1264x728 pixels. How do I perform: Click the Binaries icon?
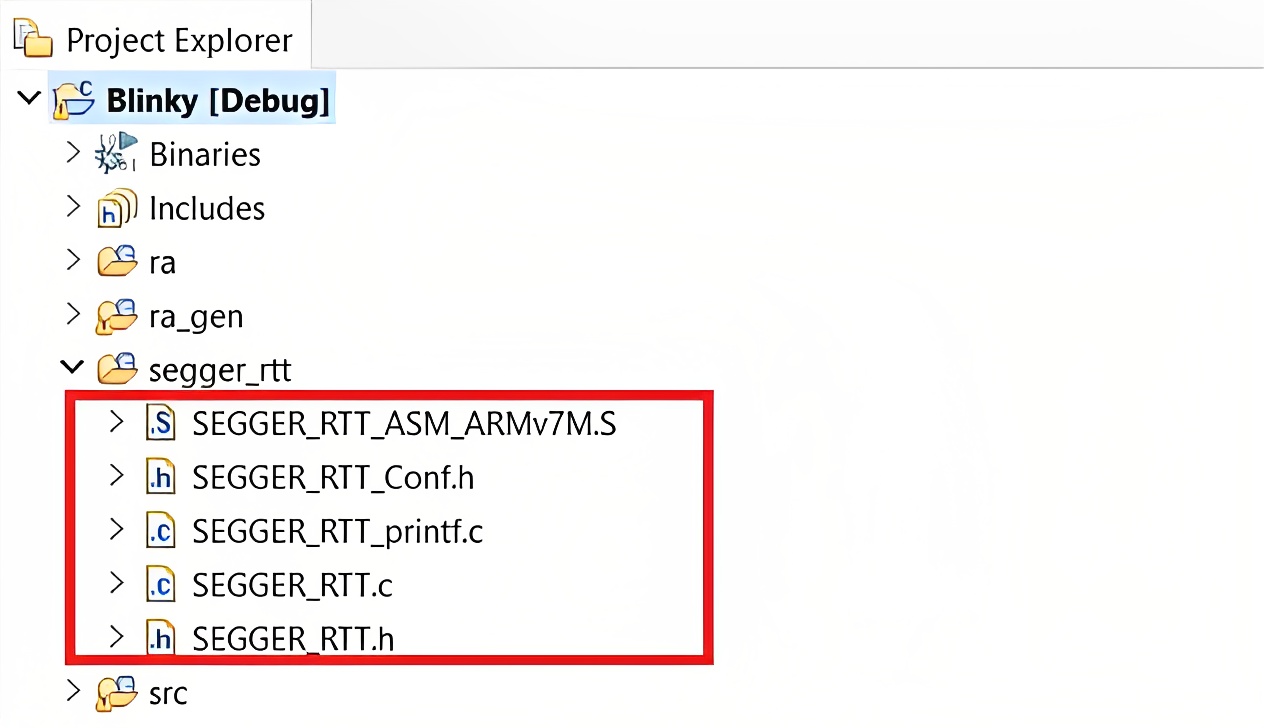point(115,154)
